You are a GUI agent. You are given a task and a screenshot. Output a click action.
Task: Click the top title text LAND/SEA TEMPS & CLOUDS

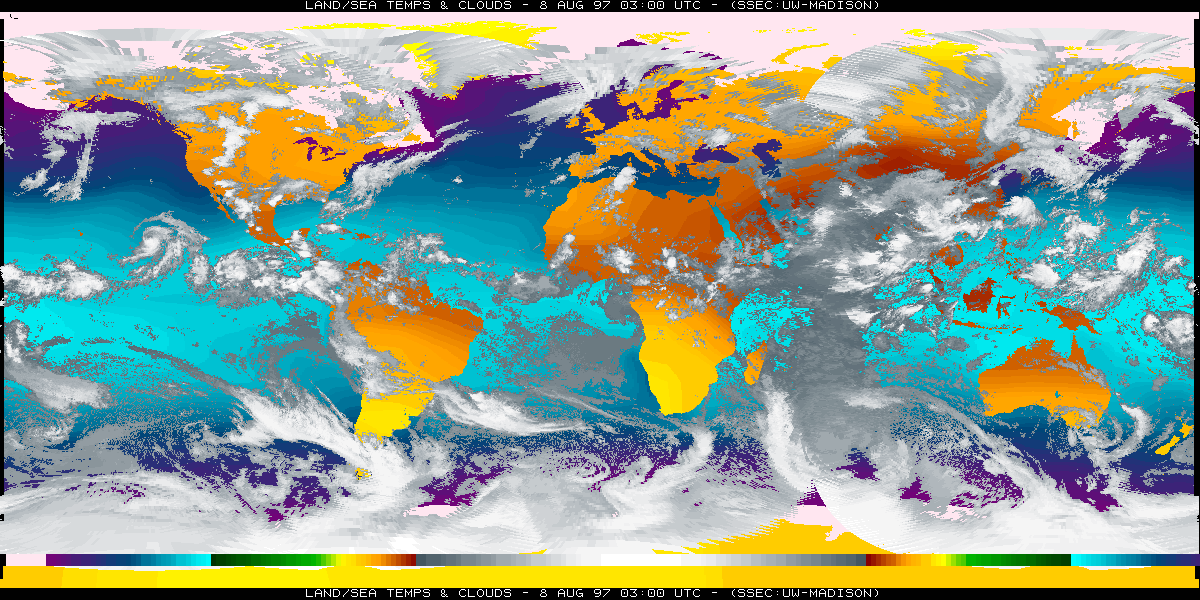point(410,5)
